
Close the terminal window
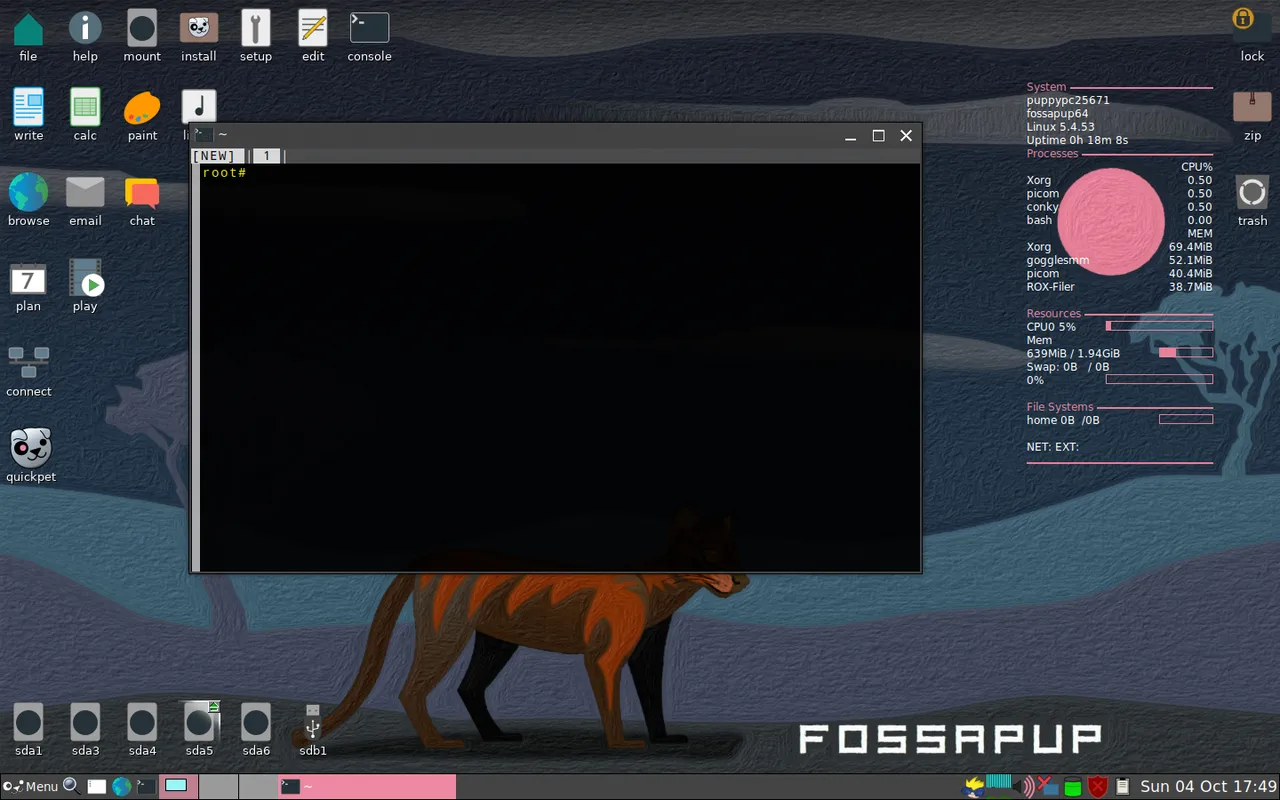[x=906, y=135]
